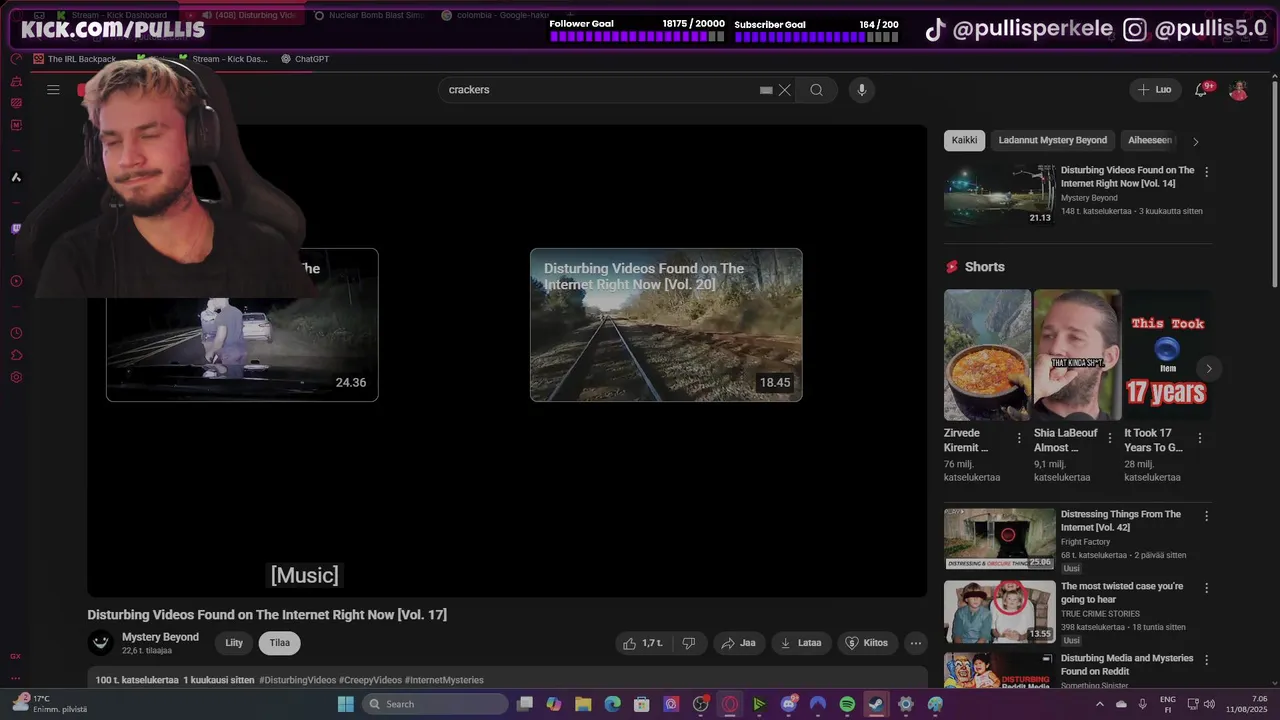Screen dimensions: 1280x720
Task: Open most twisted case thumbnail
Action: coord(1000,611)
